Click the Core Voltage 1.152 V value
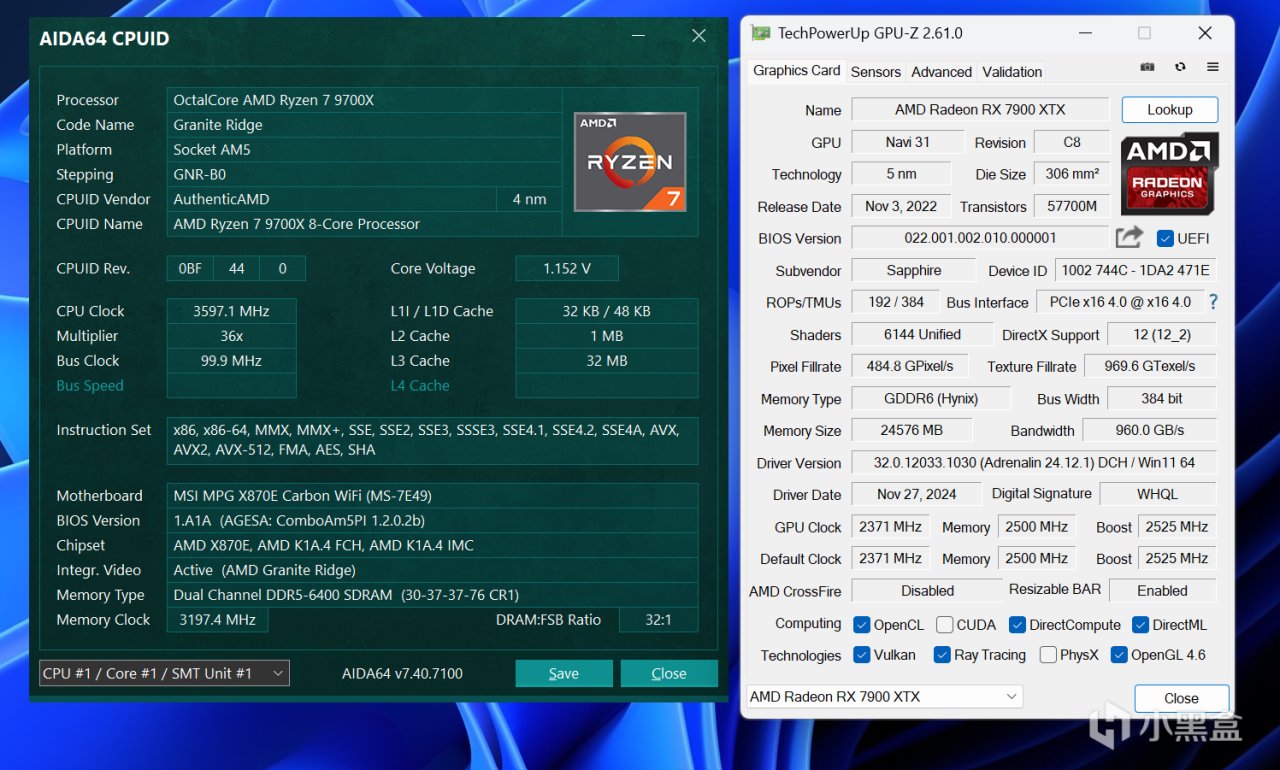 tap(567, 268)
